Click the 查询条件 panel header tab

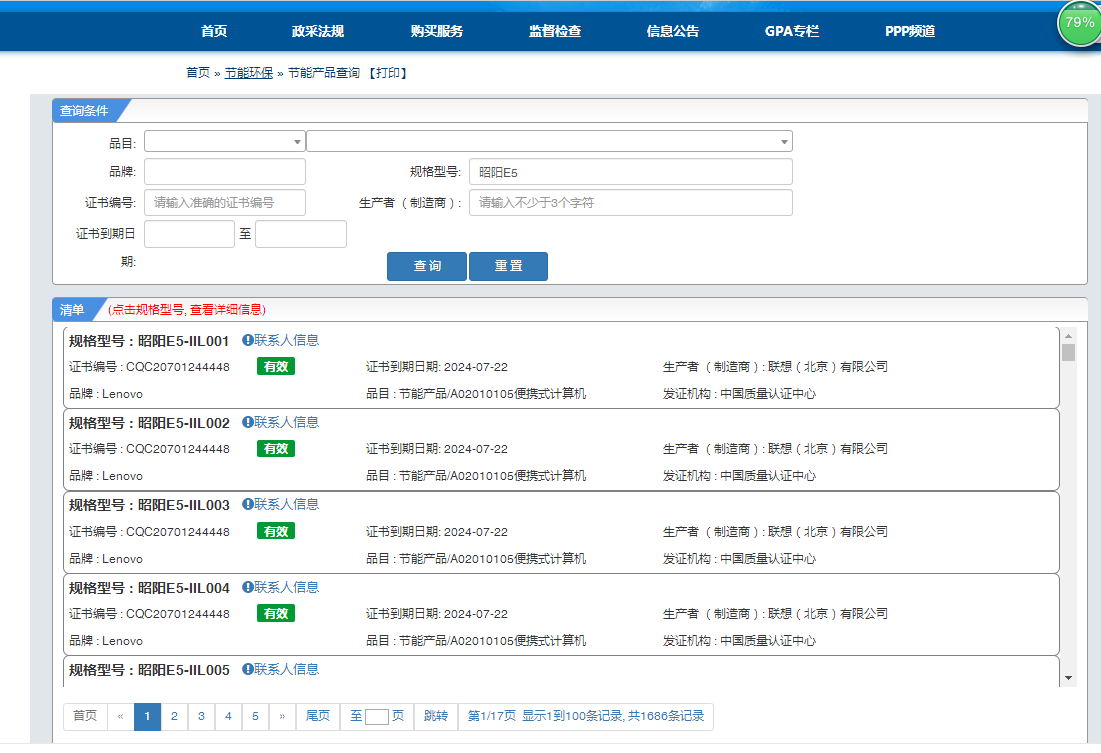[x=86, y=111]
